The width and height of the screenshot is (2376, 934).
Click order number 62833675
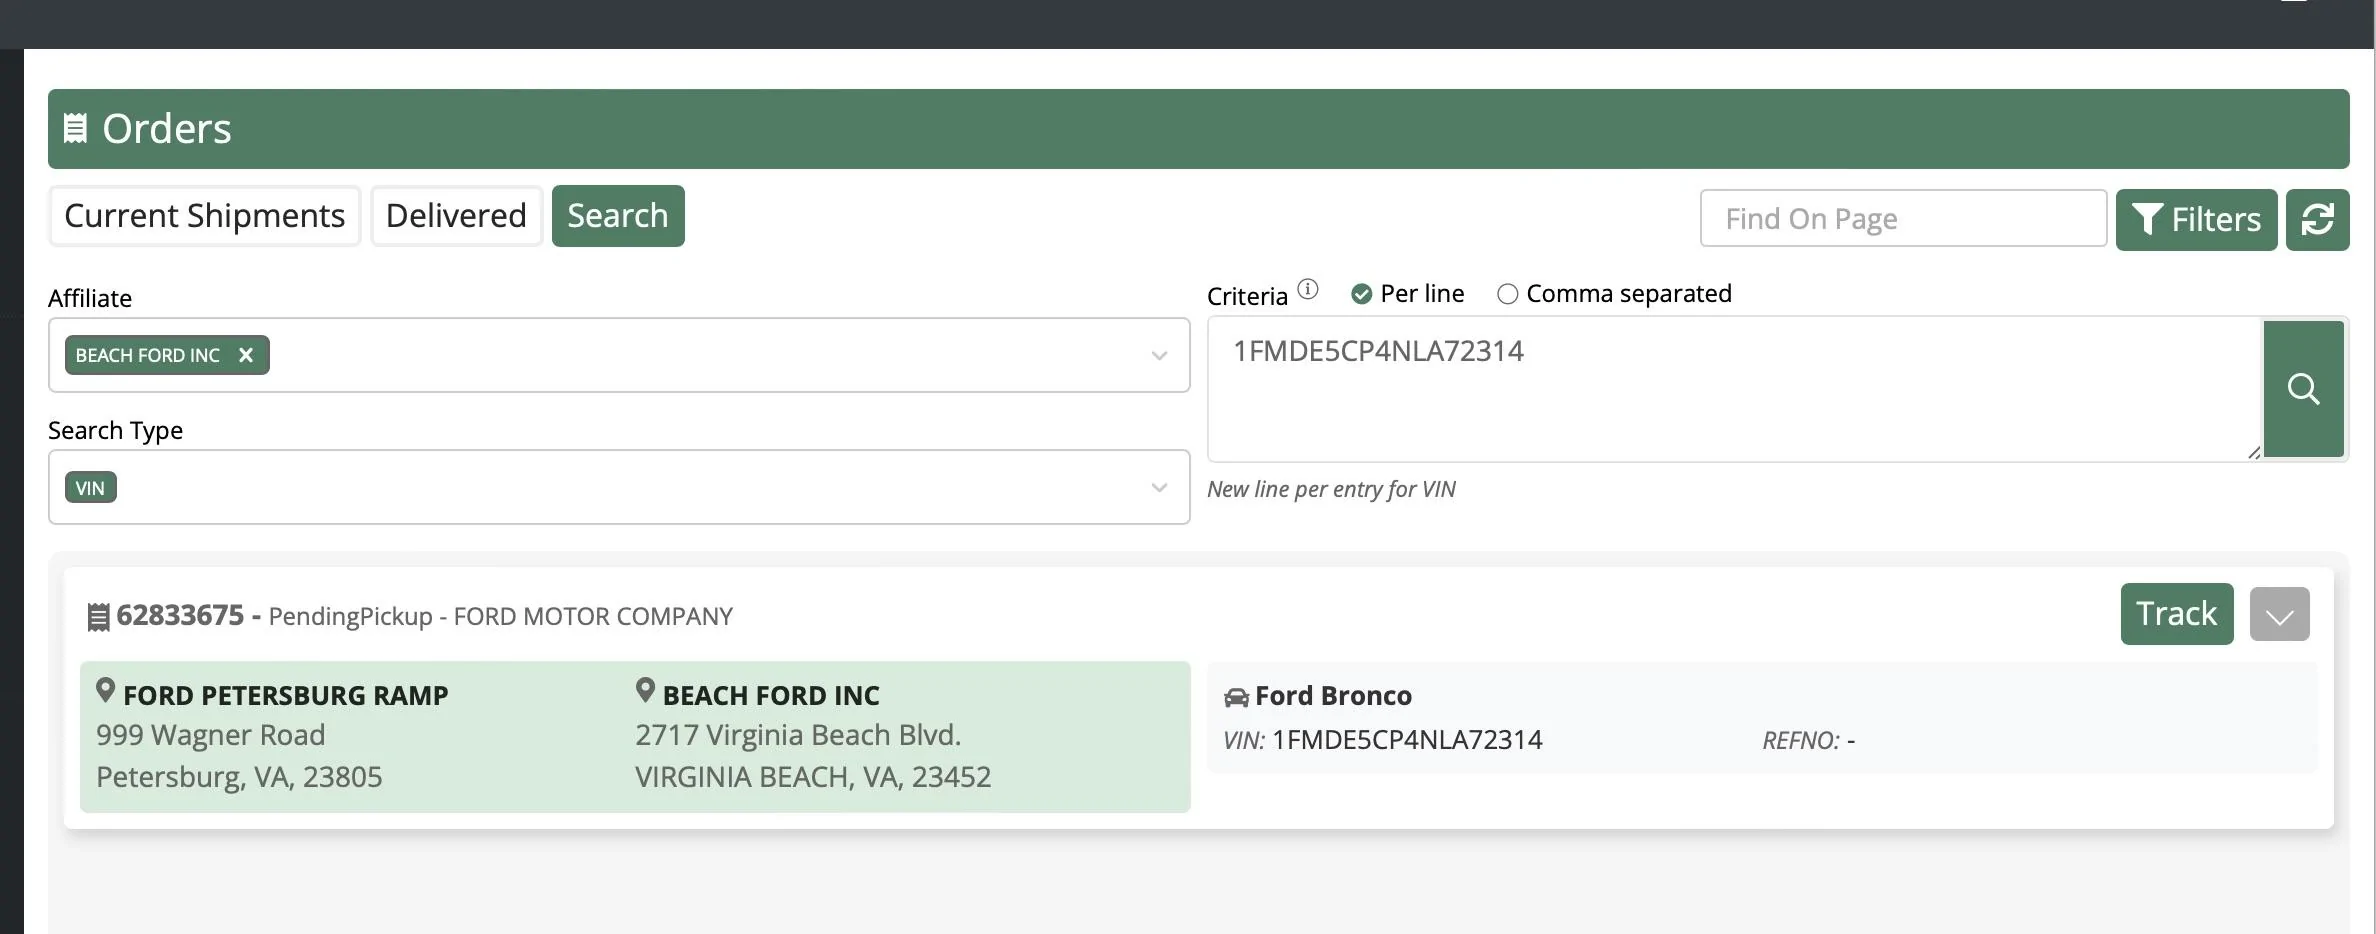pos(180,615)
